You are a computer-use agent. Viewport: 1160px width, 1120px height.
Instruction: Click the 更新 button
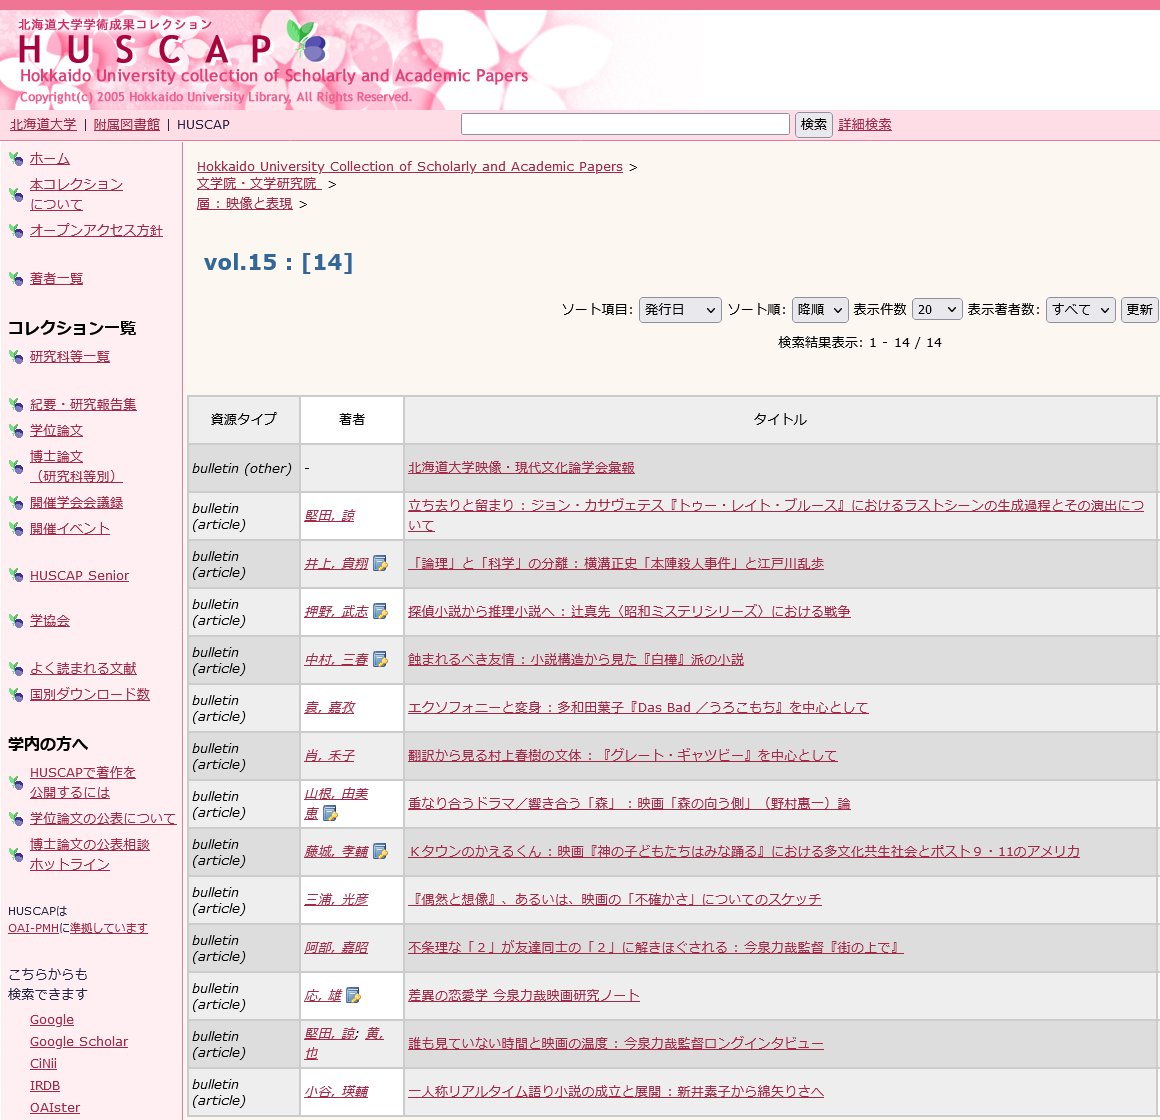1139,309
